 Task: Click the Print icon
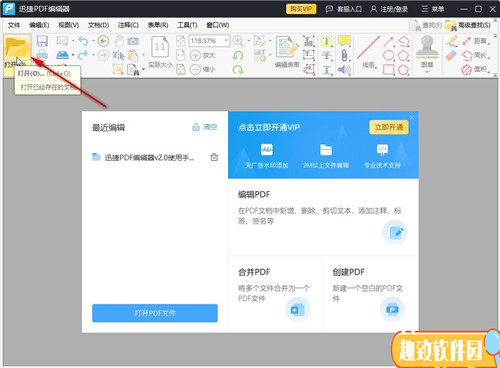click(x=42, y=55)
